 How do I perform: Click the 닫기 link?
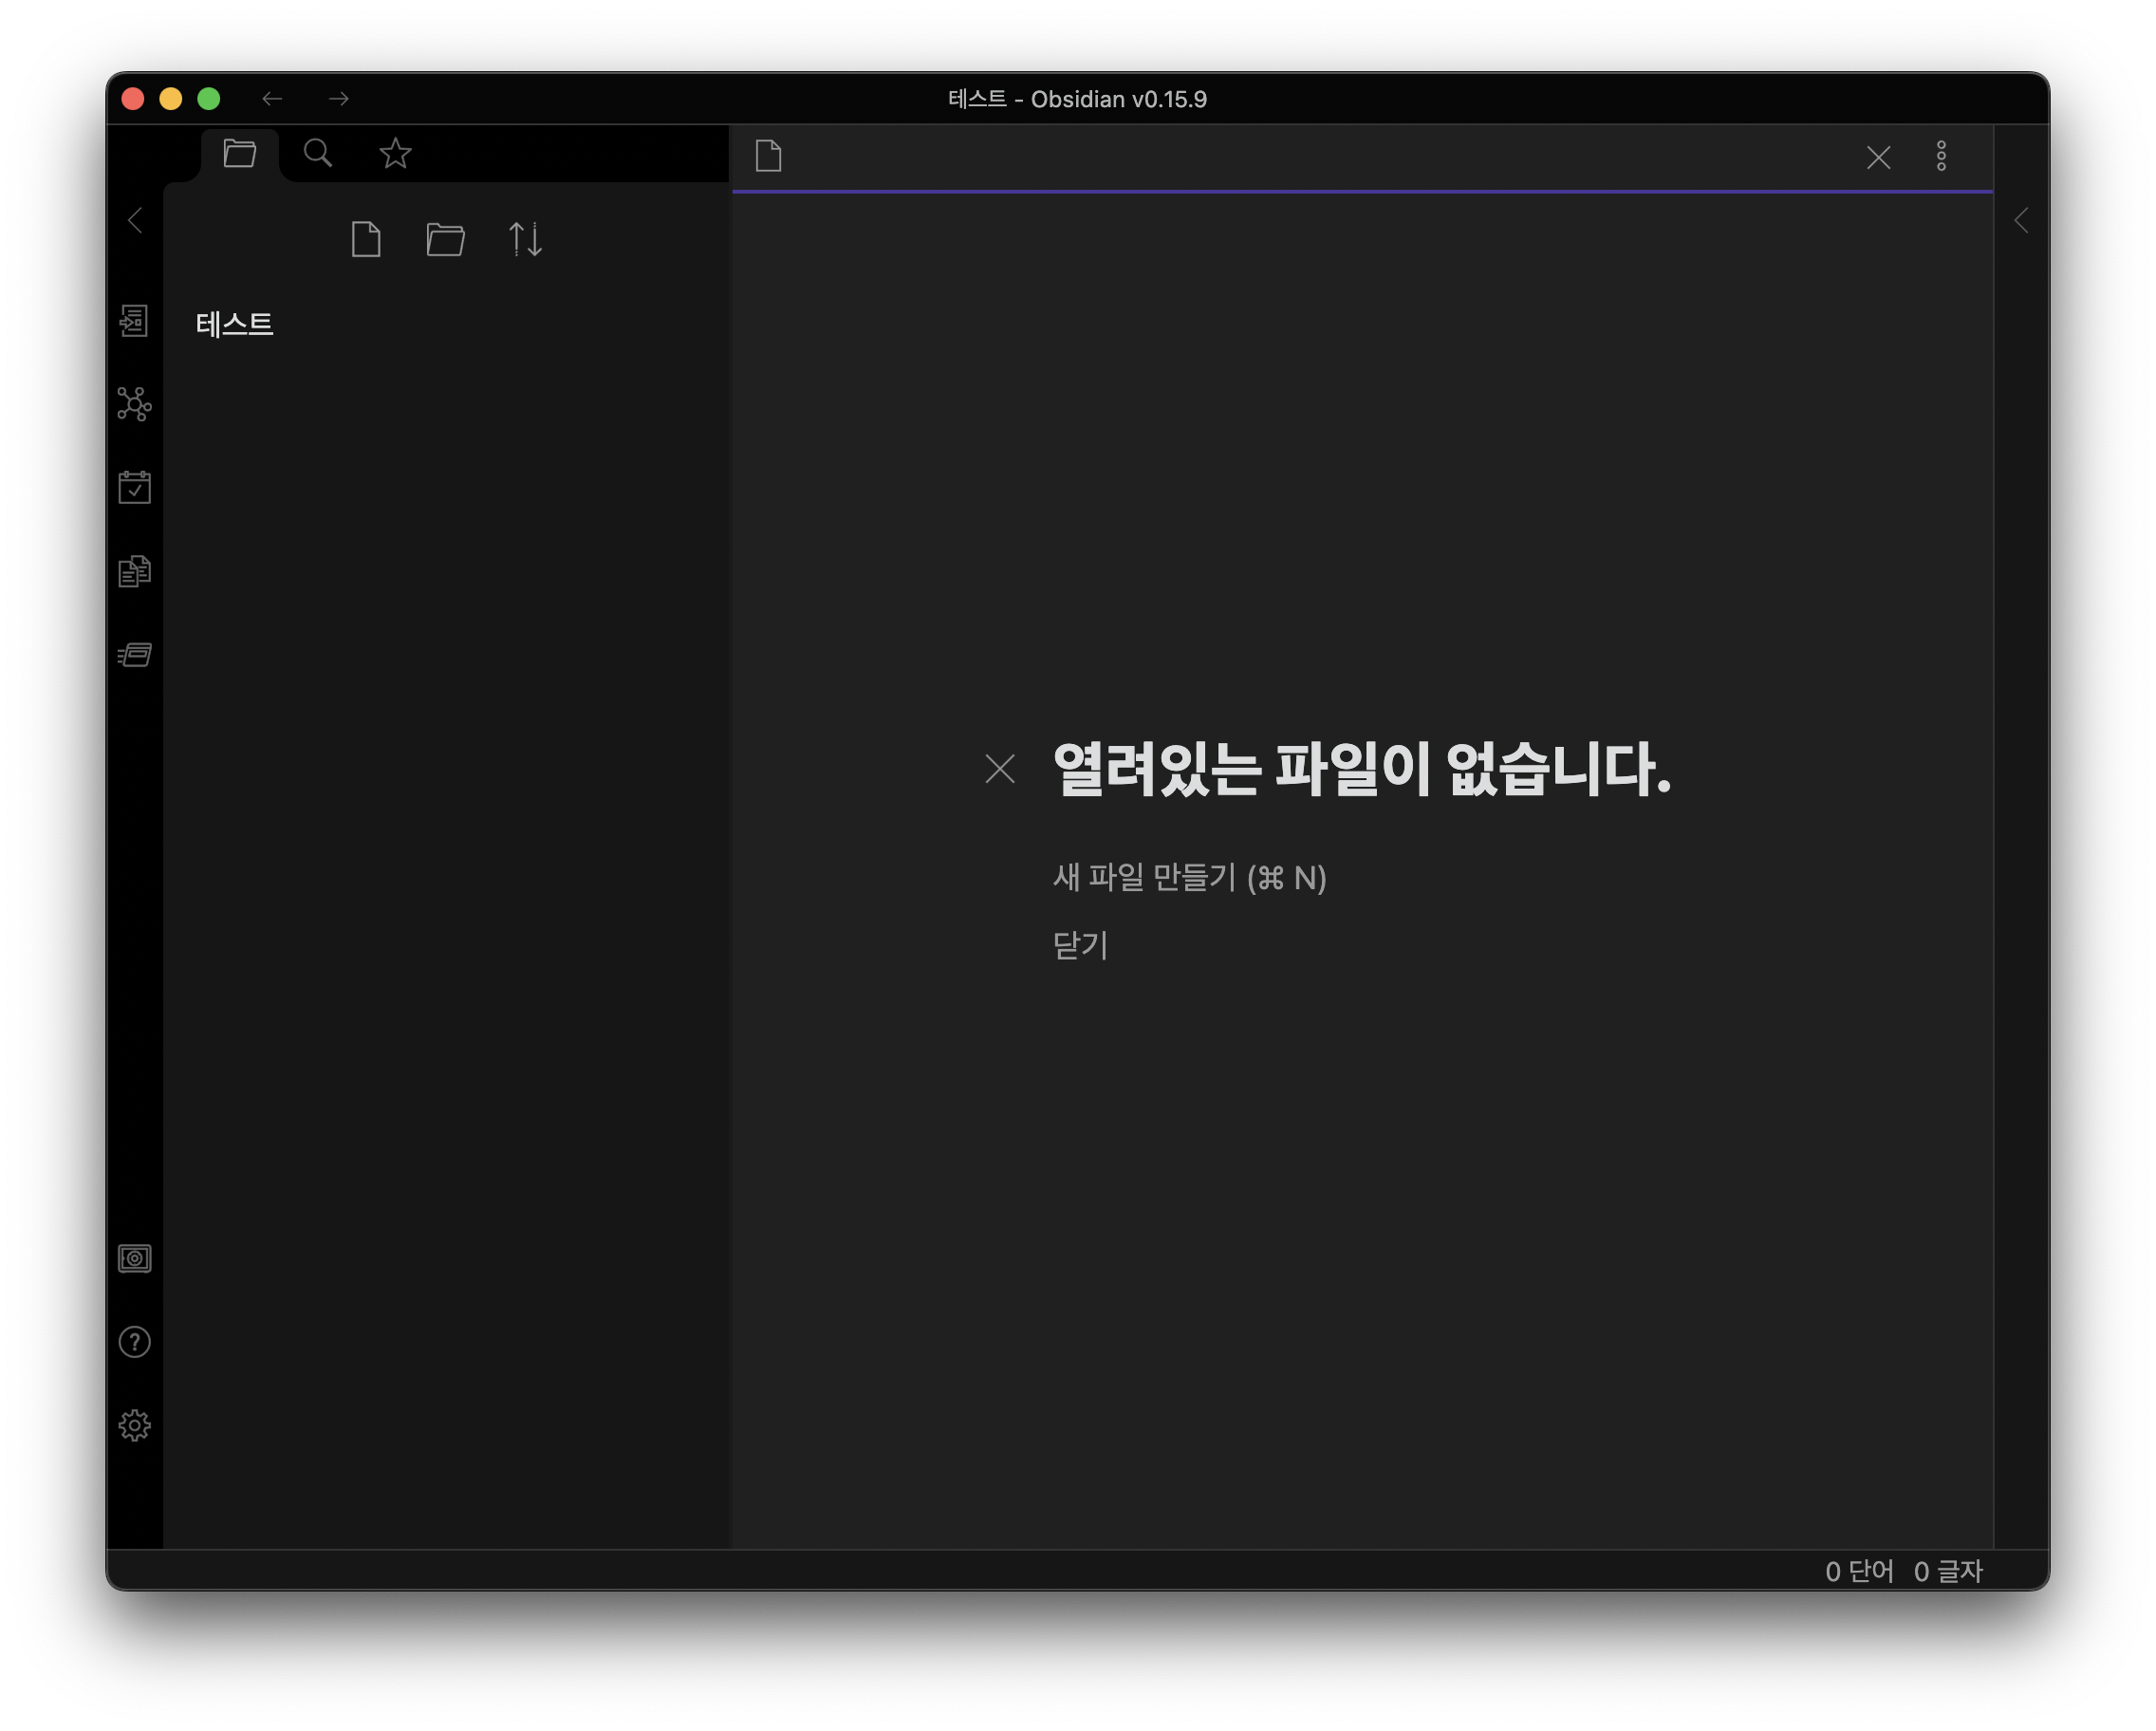coord(1080,945)
